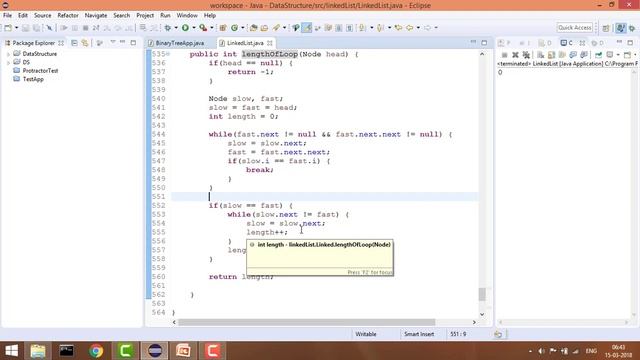Click Remove Launch (X) in the Console toolbar
The image size is (640, 360).
[x=516, y=55]
